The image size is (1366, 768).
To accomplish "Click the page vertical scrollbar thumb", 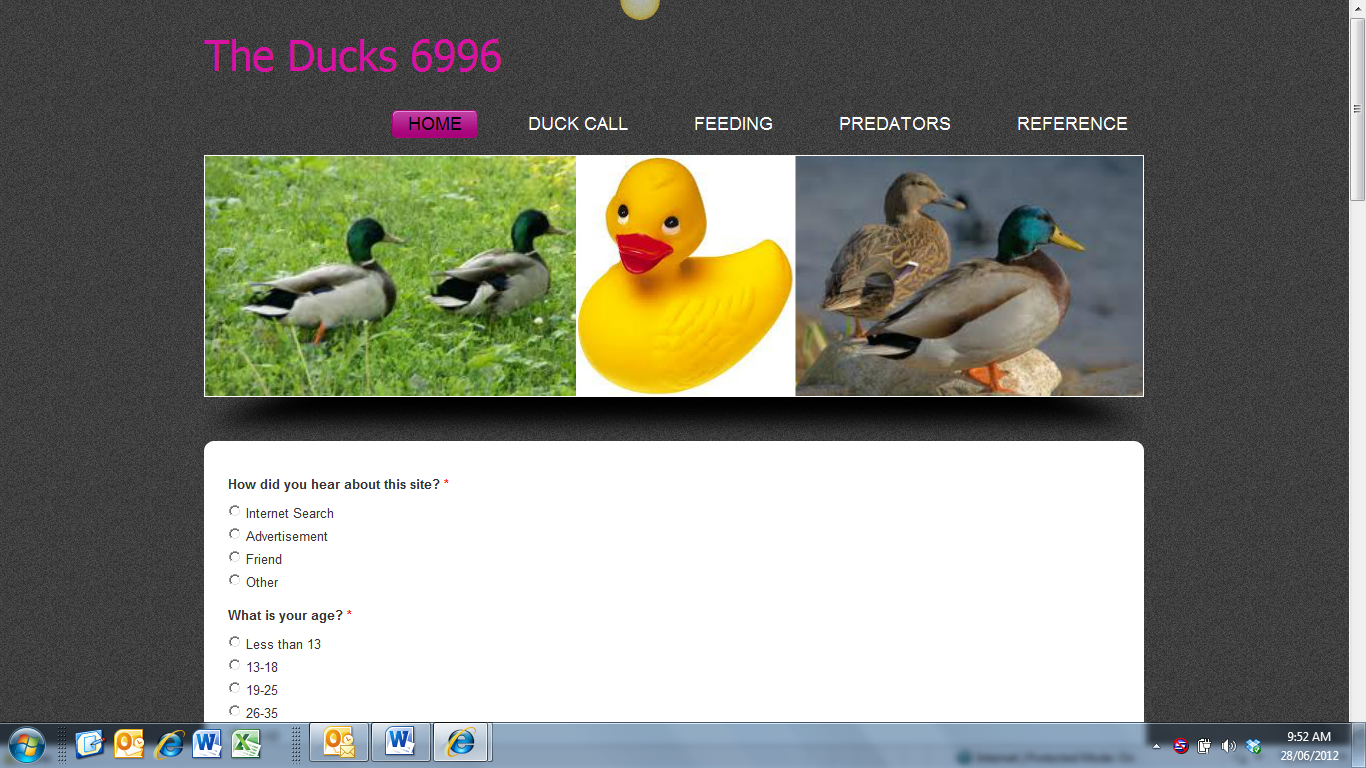I will (1357, 108).
